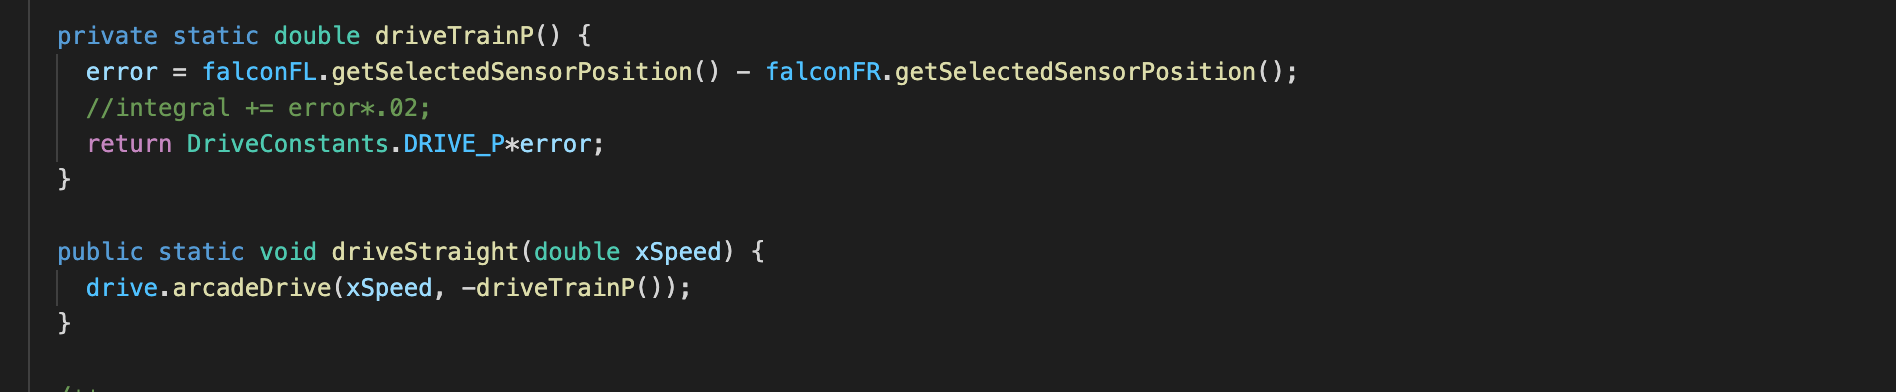1896x392 pixels.
Task: Click the second getSelectedSensorPosition call
Action: pos(1076,72)
